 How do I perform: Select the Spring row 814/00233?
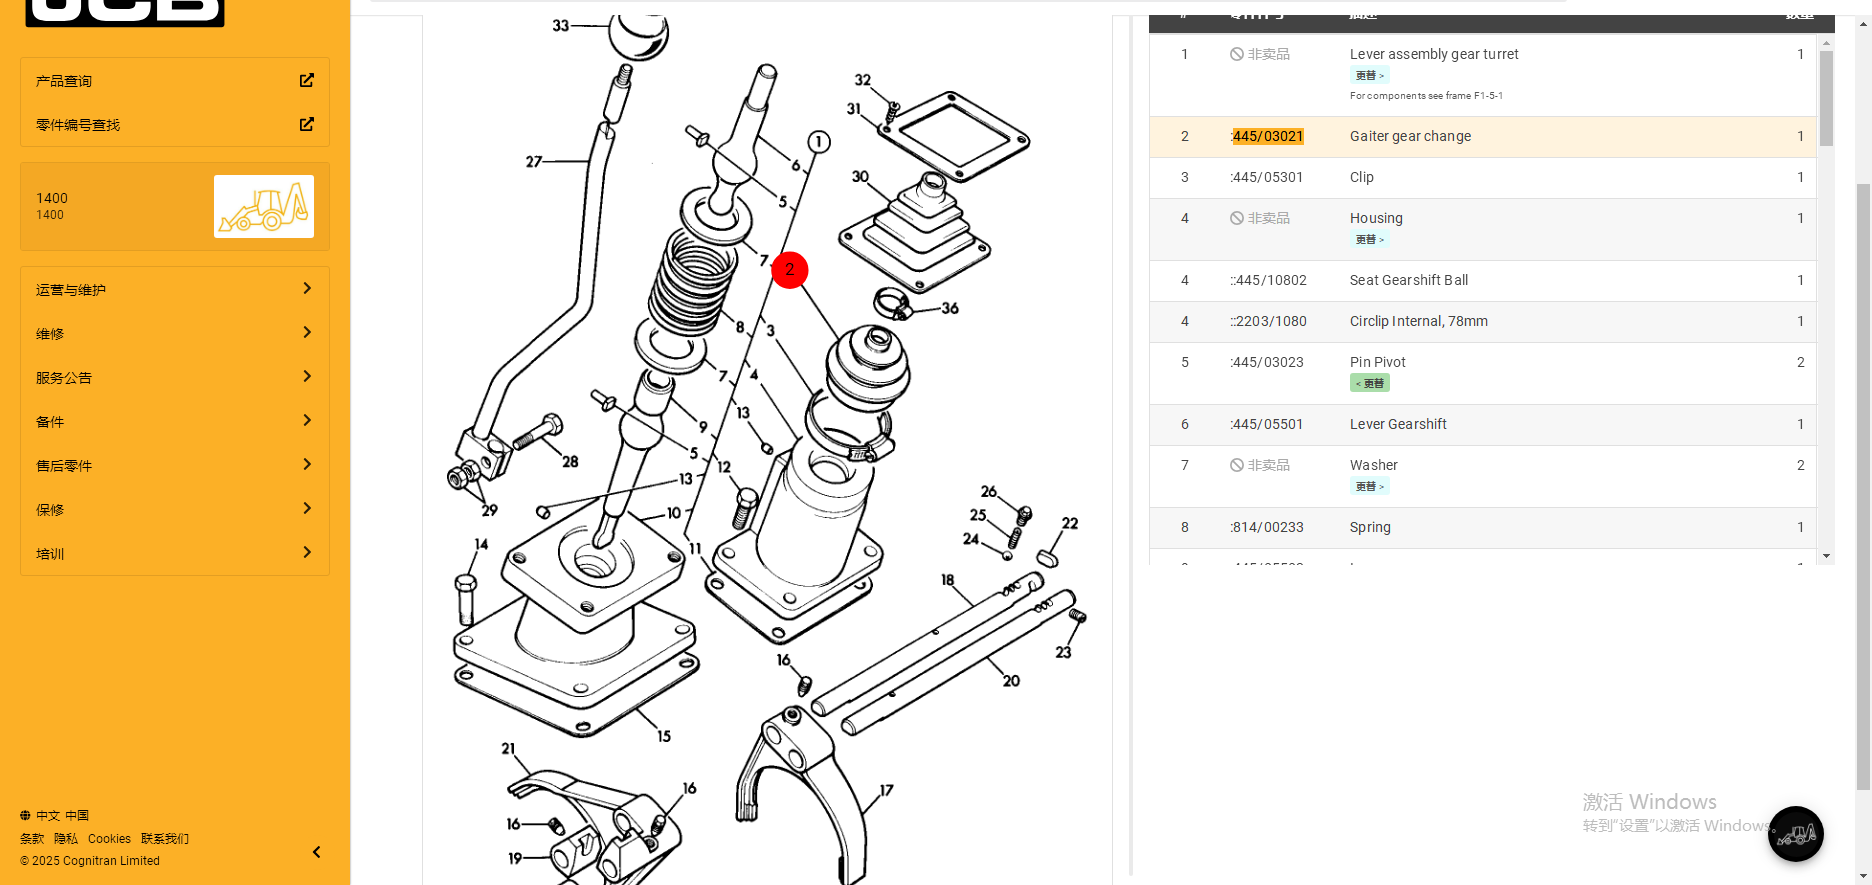1369,528
